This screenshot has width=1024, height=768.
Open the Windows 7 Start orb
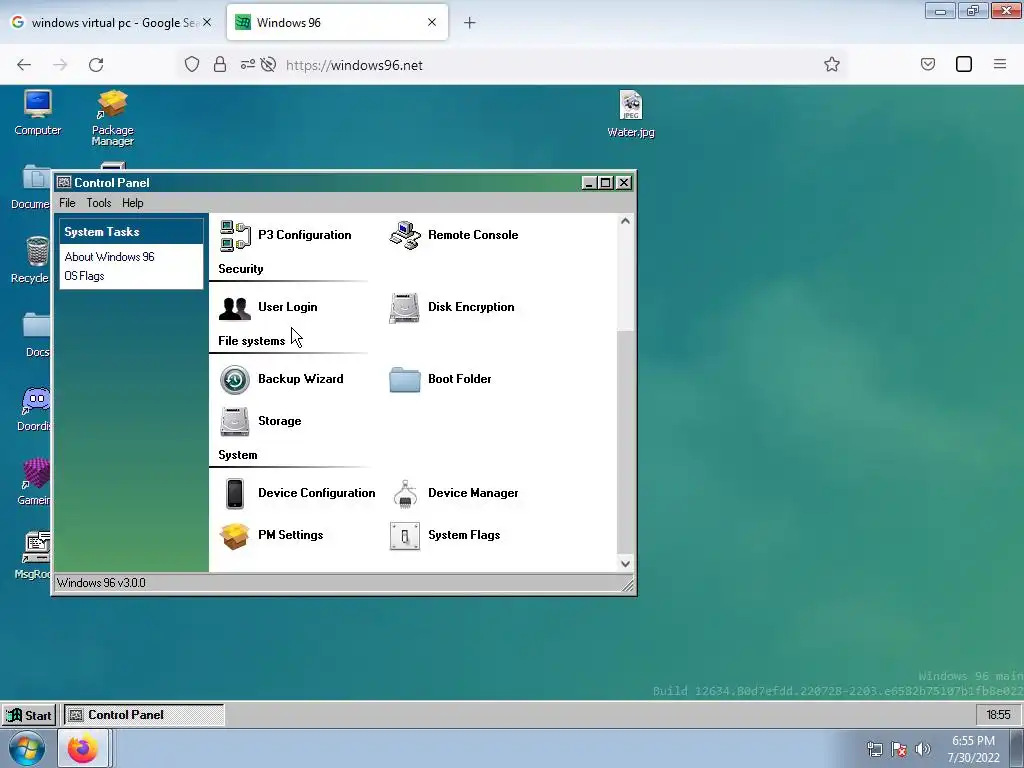[27, 748]
